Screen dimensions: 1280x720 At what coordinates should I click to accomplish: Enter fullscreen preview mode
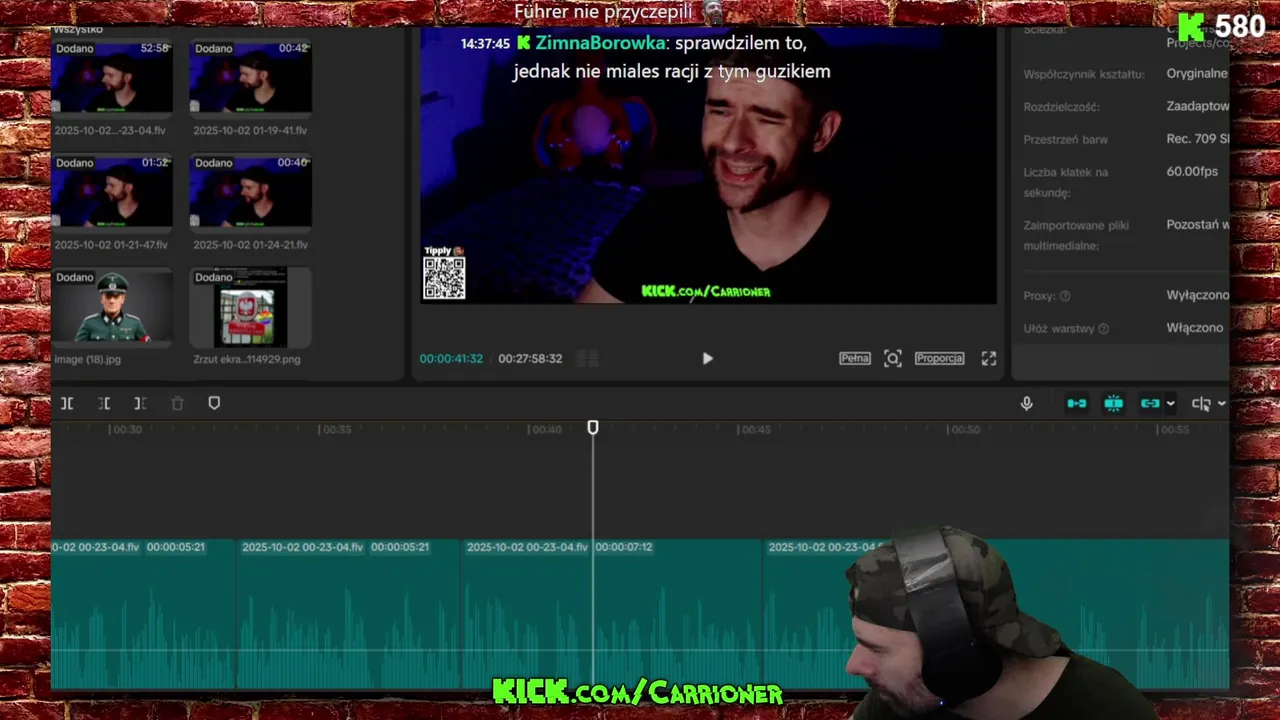tap(988, 358)
